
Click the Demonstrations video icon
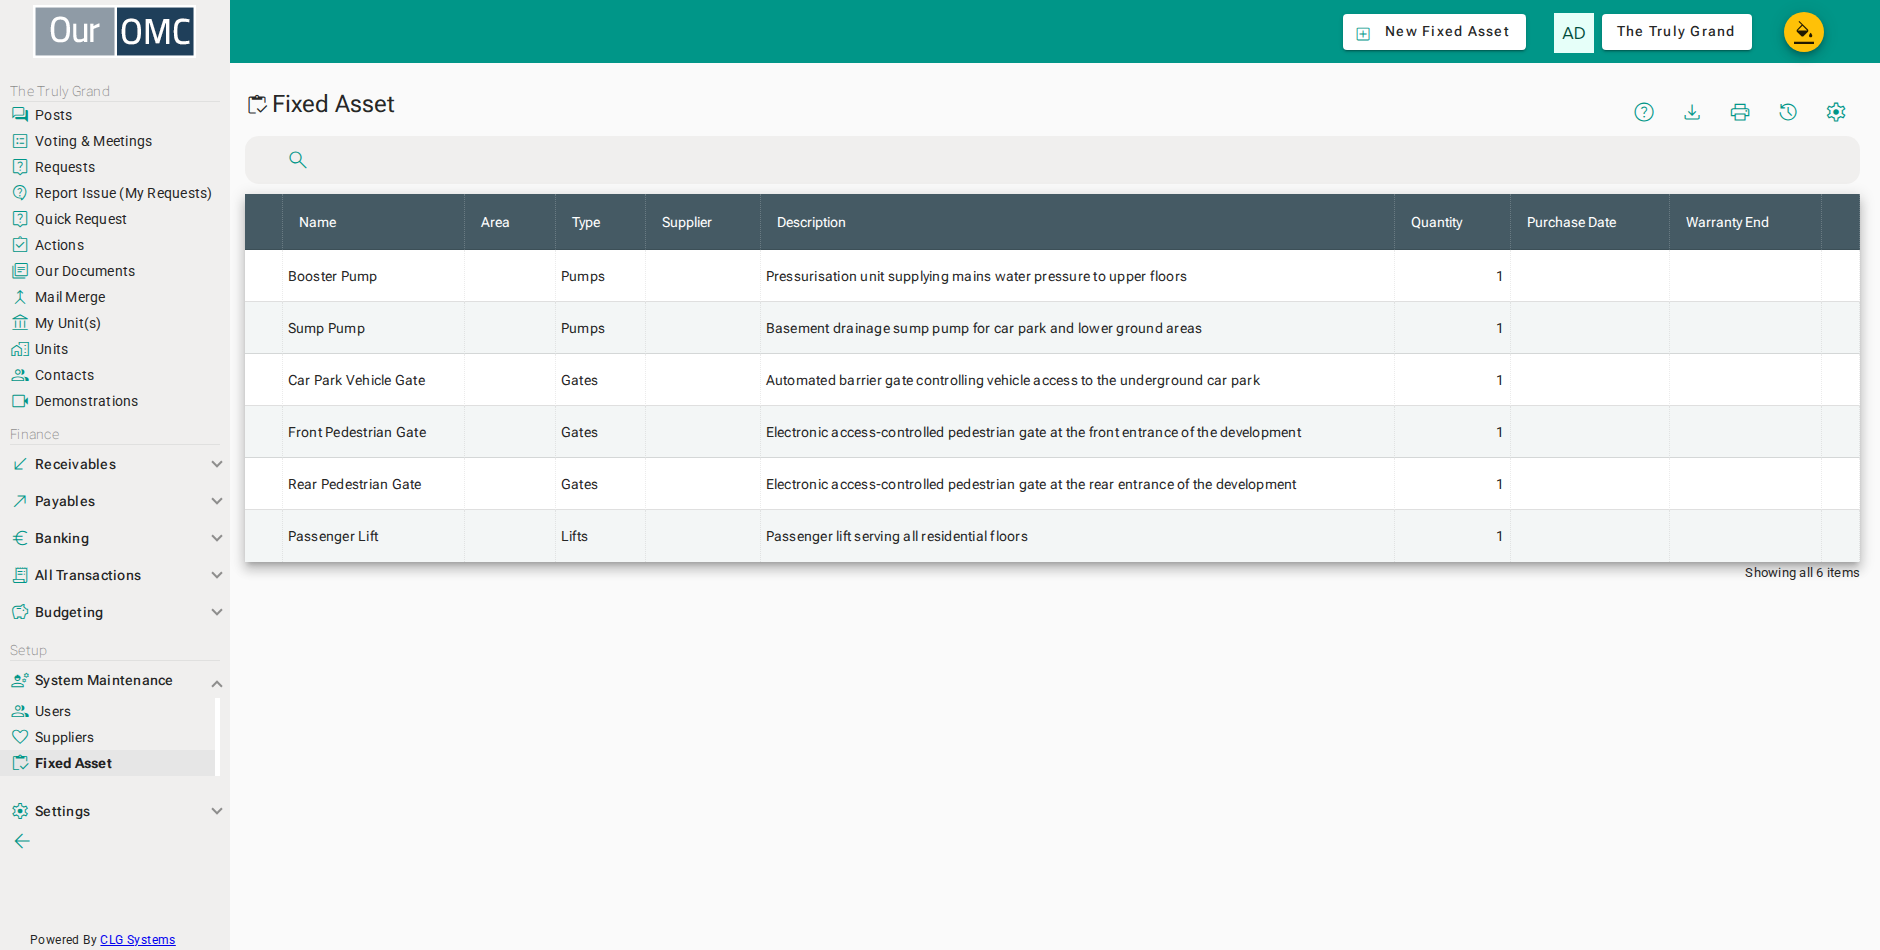pos(20,401)
